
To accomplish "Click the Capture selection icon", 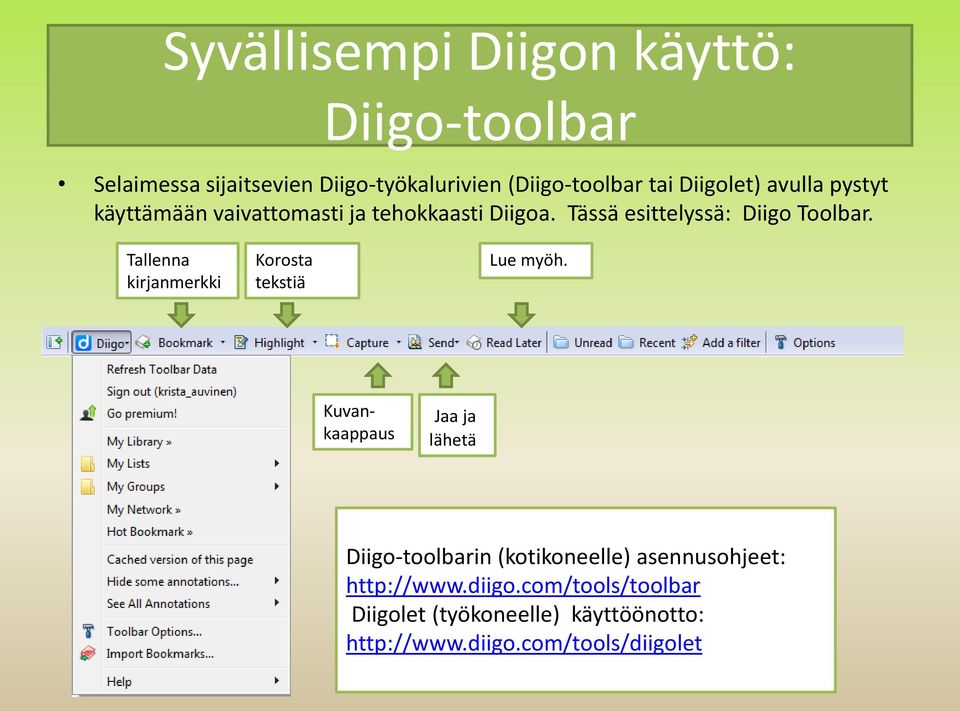I will point(332,342).
